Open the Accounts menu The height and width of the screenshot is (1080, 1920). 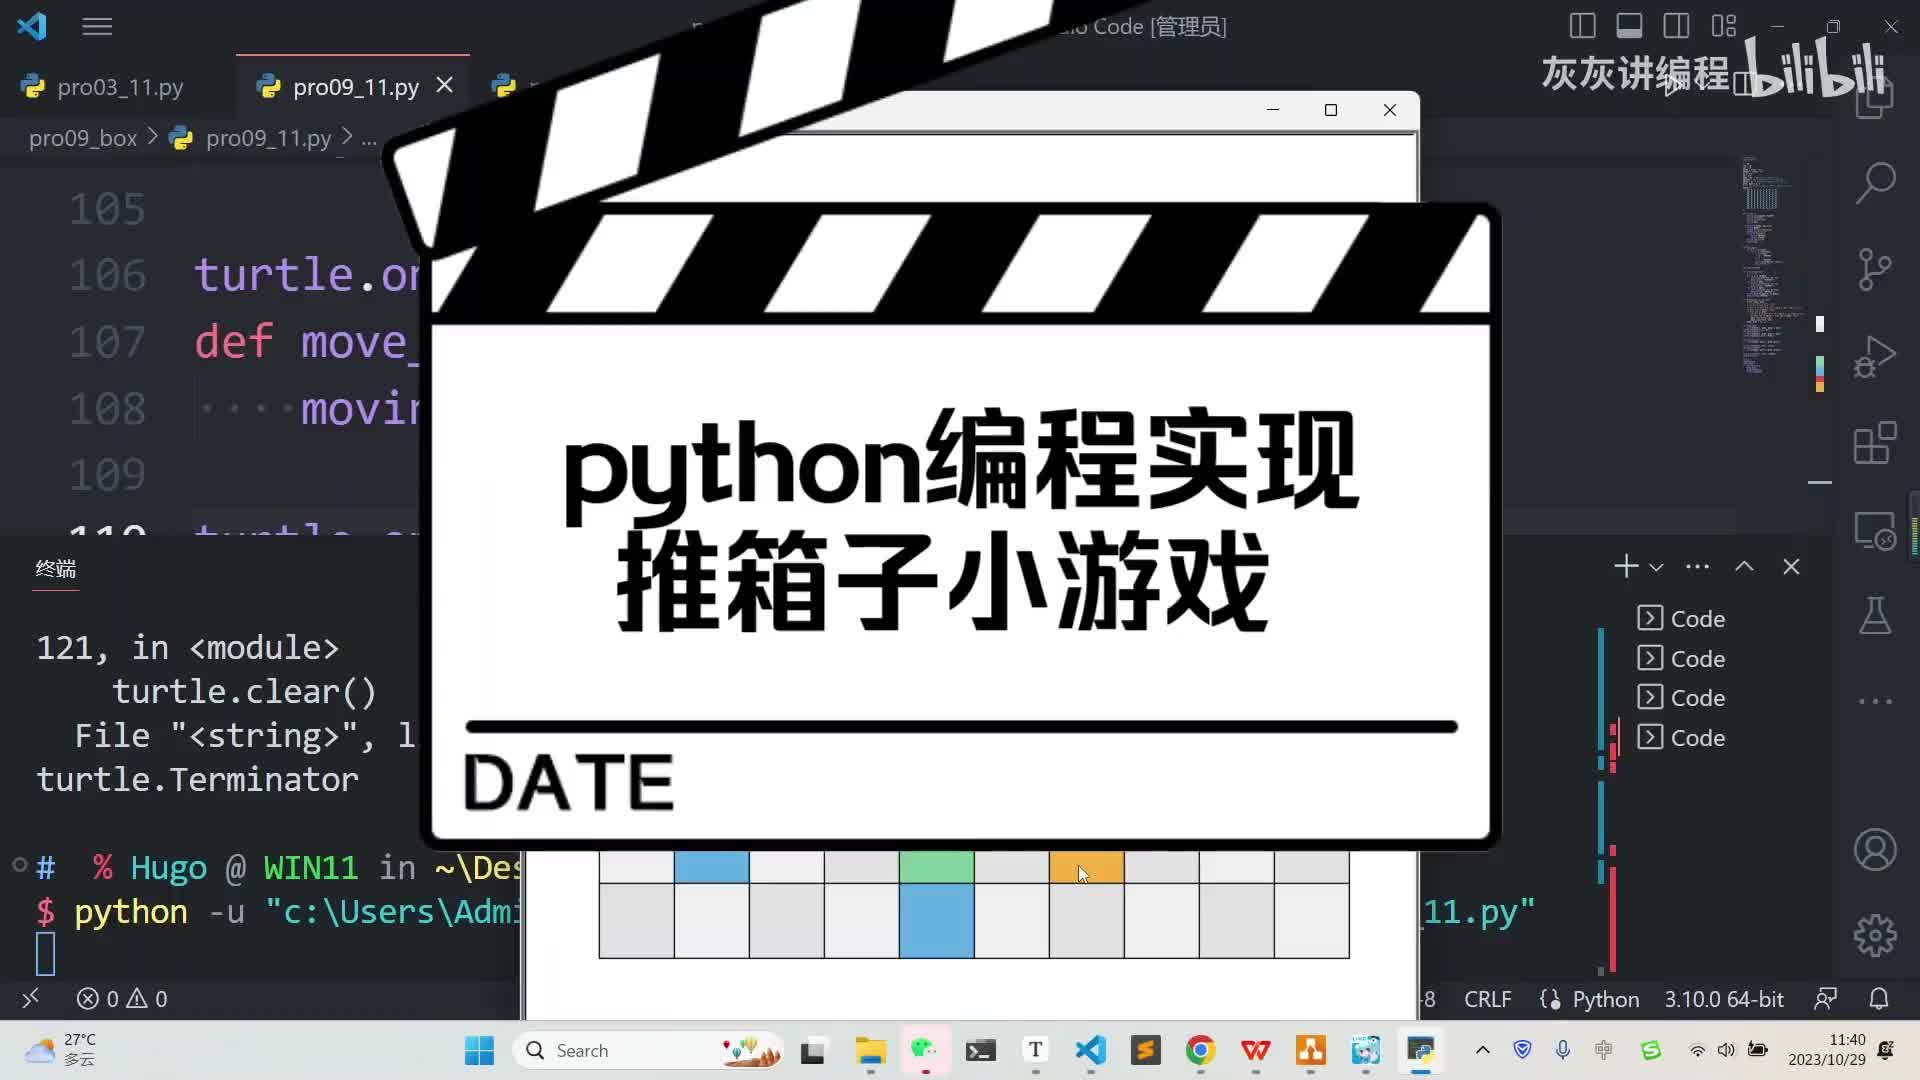(1875, 850)
